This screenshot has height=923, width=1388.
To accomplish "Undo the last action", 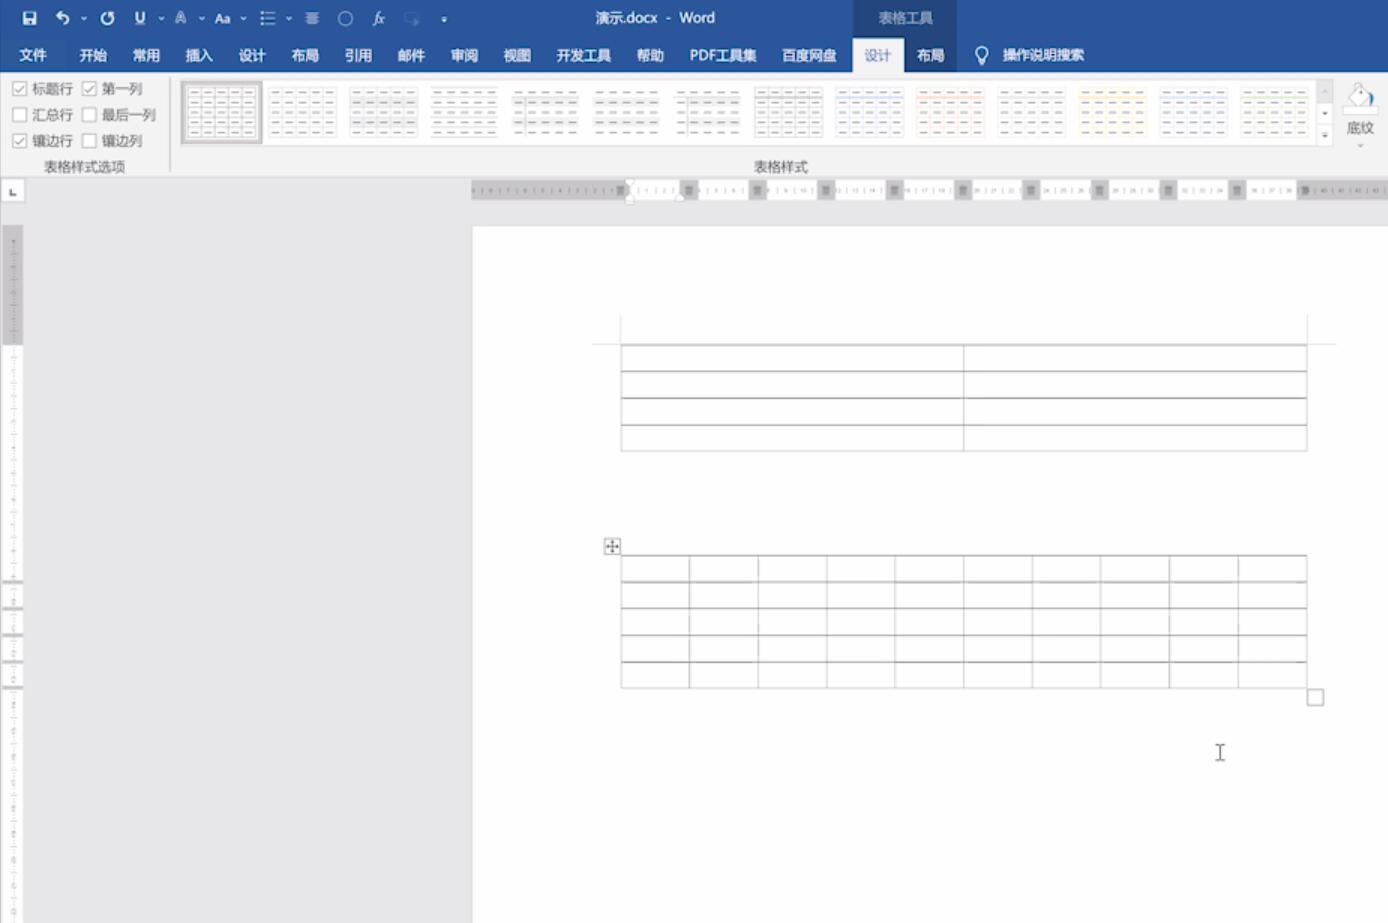I will click(62, 18).
